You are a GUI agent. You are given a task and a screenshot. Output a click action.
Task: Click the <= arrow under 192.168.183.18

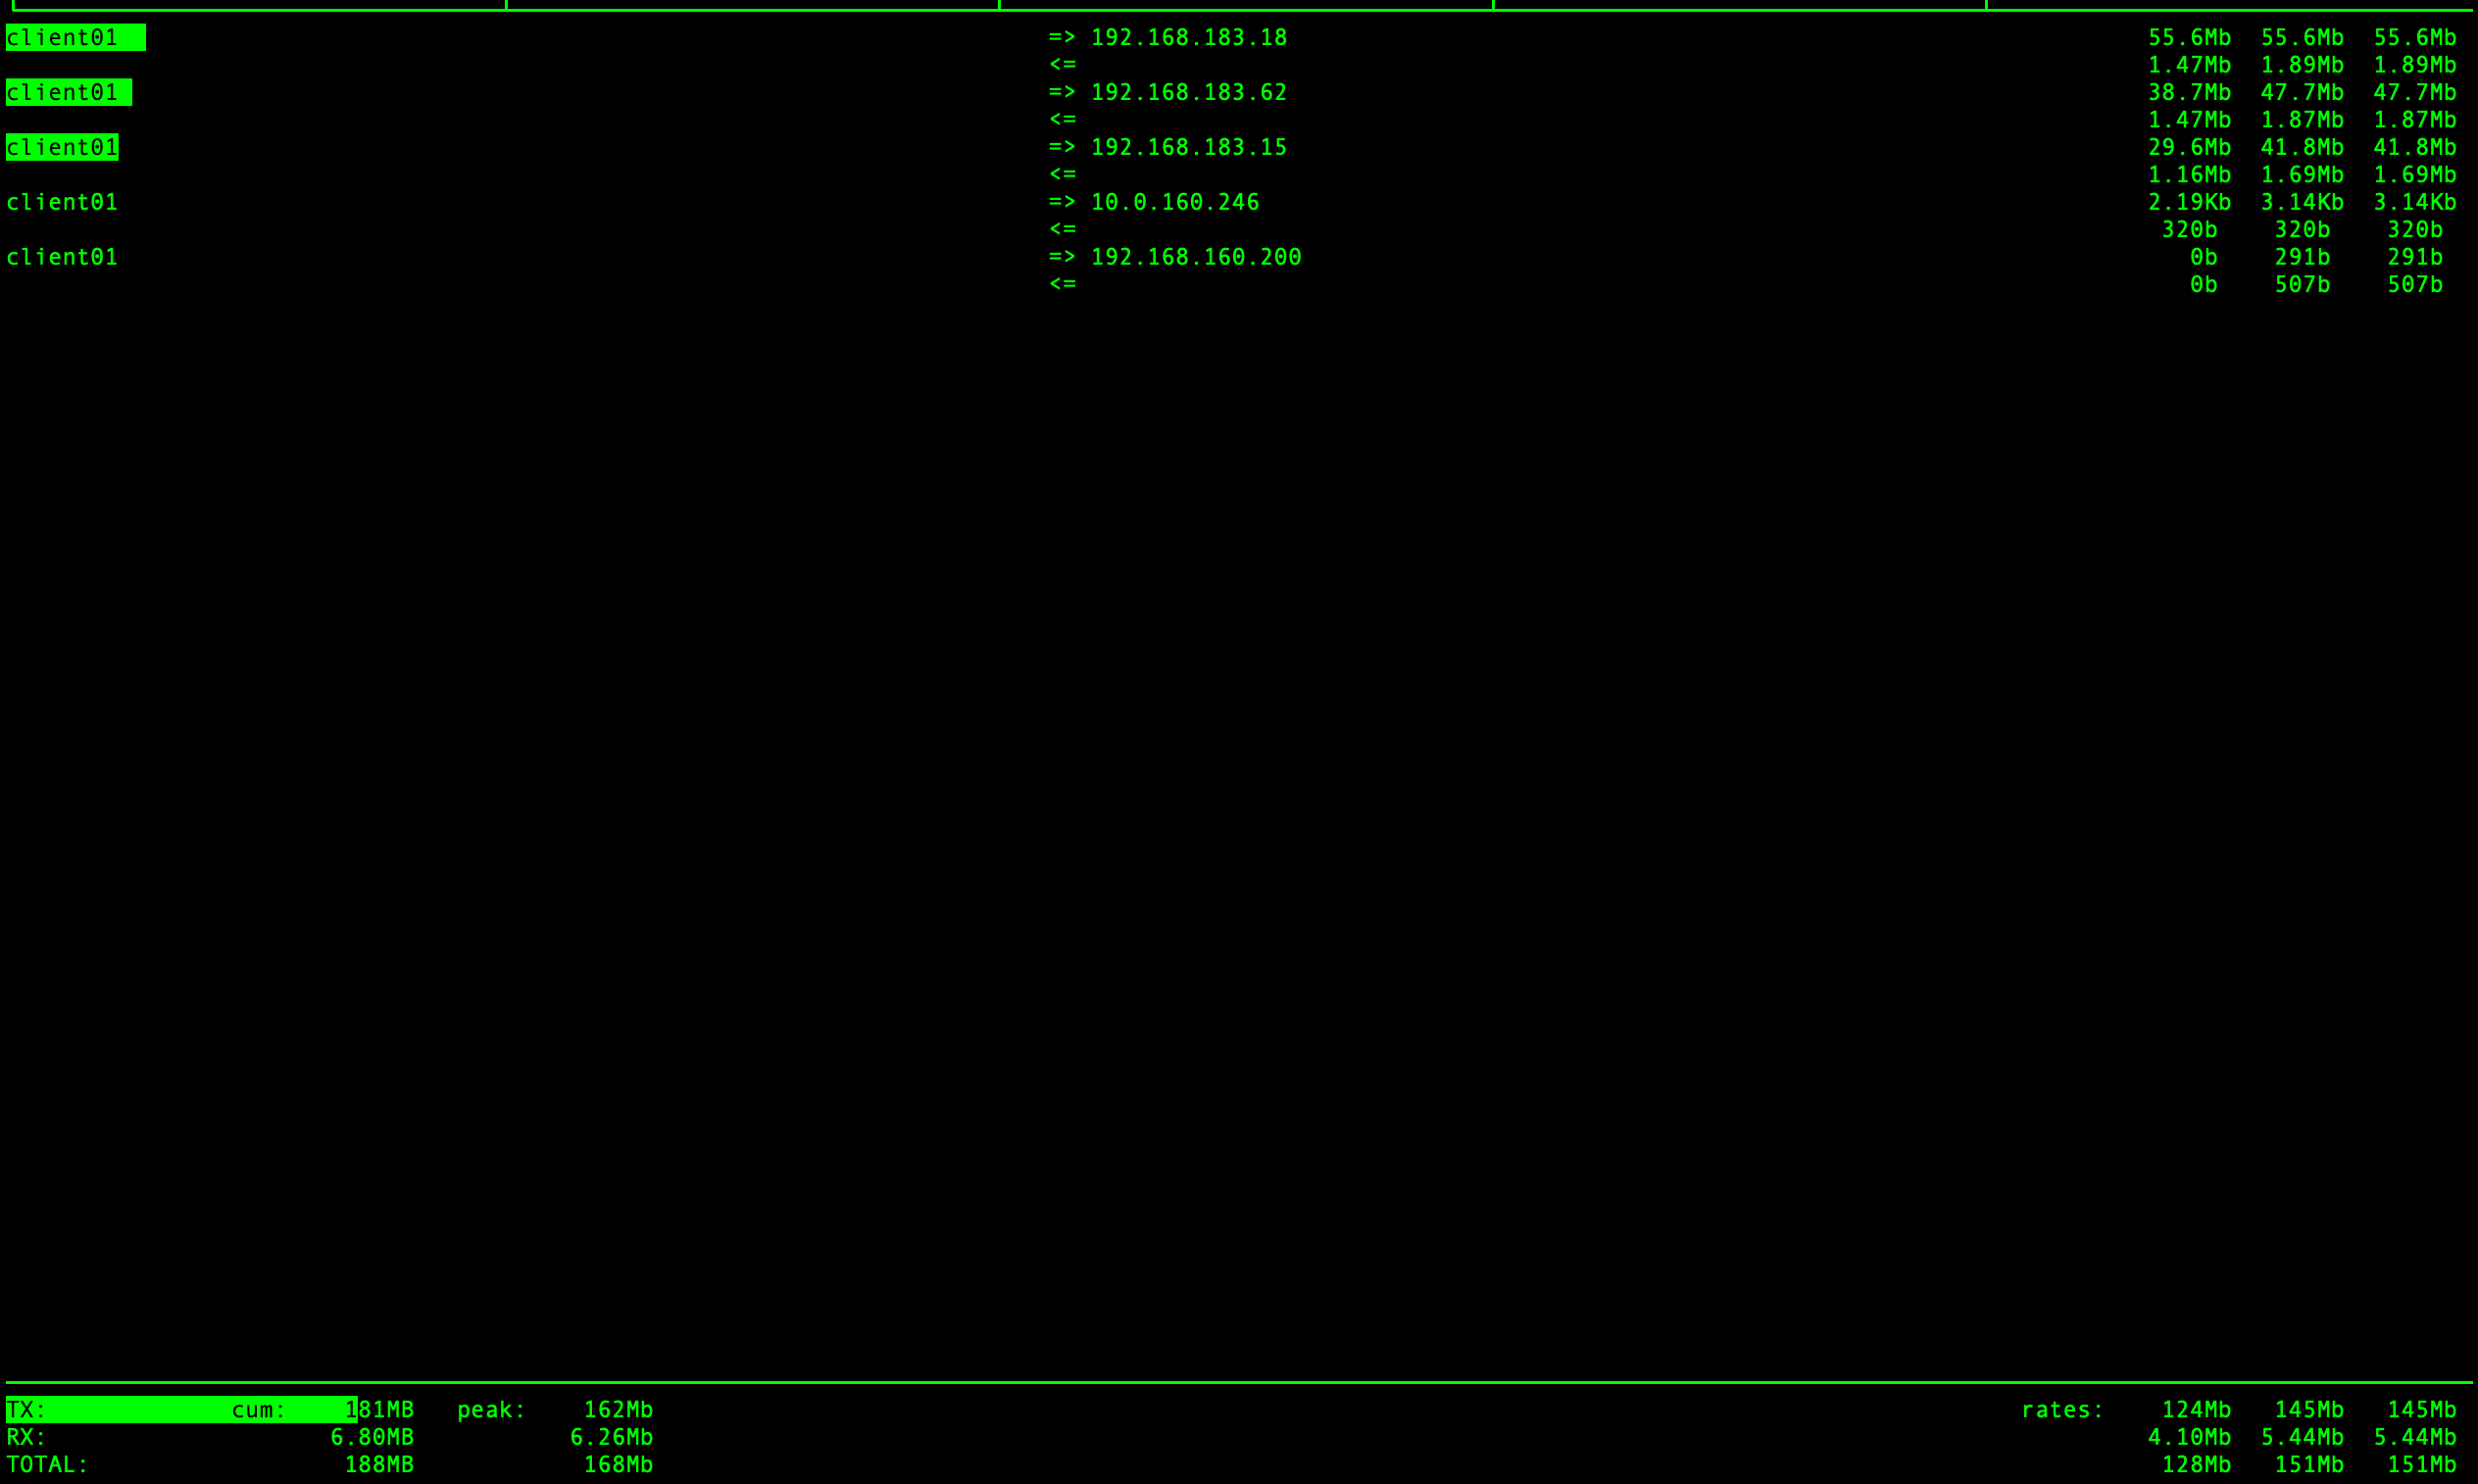1062,65
